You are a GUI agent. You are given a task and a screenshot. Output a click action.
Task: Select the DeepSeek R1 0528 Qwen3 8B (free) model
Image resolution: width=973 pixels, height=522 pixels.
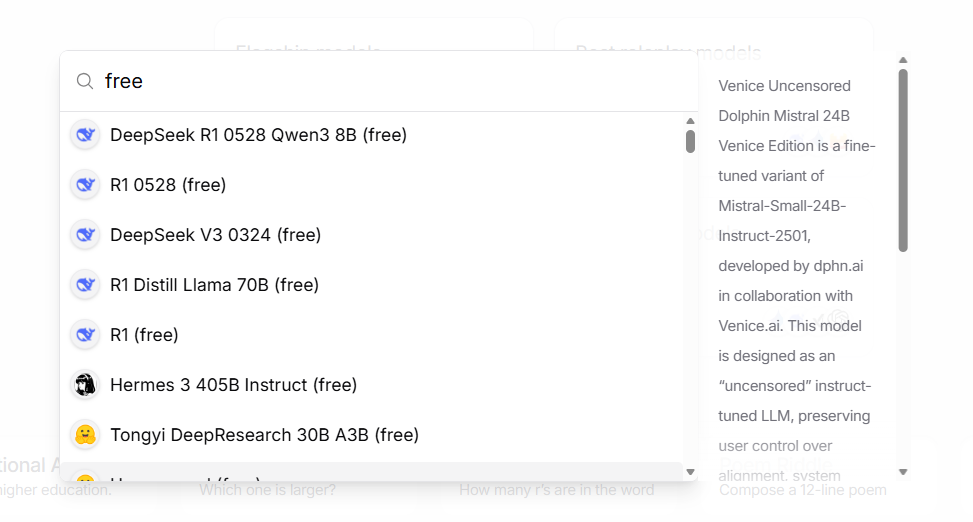pyautogui.click(x=258, y=135)
